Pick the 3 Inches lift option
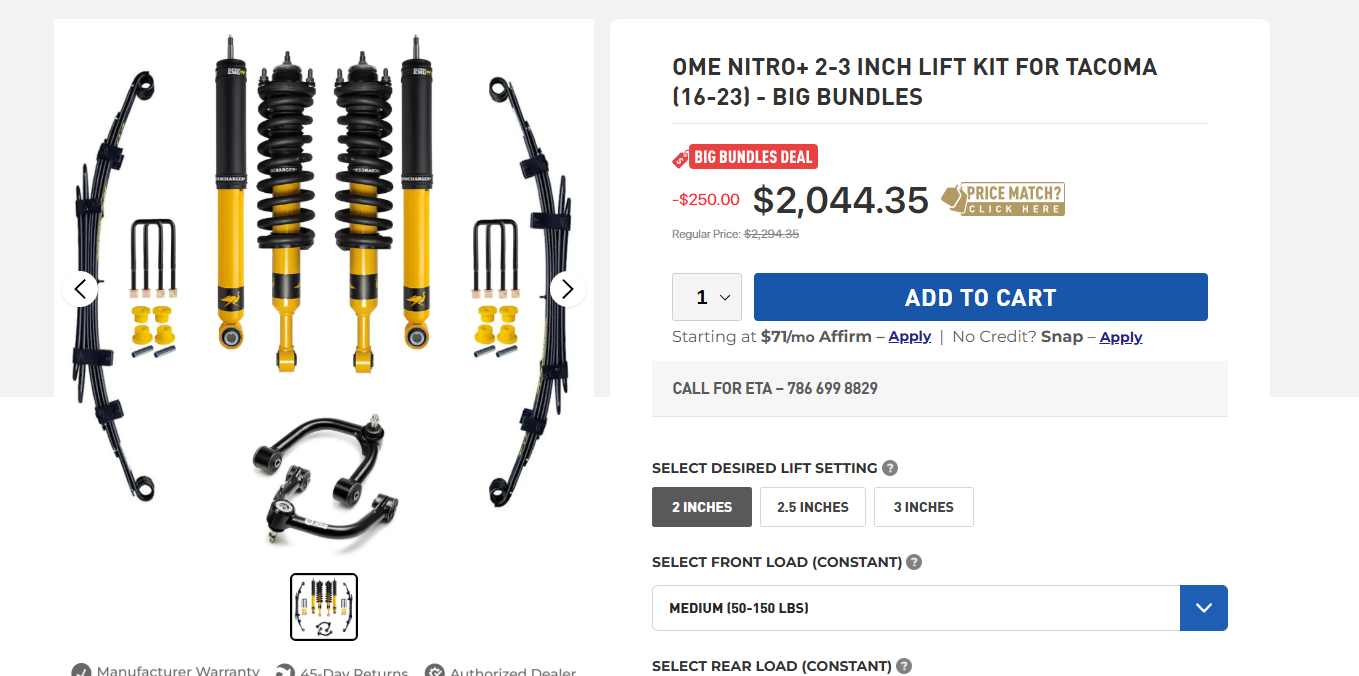This screenshot has width=1359, height=676. click(924, 507)
